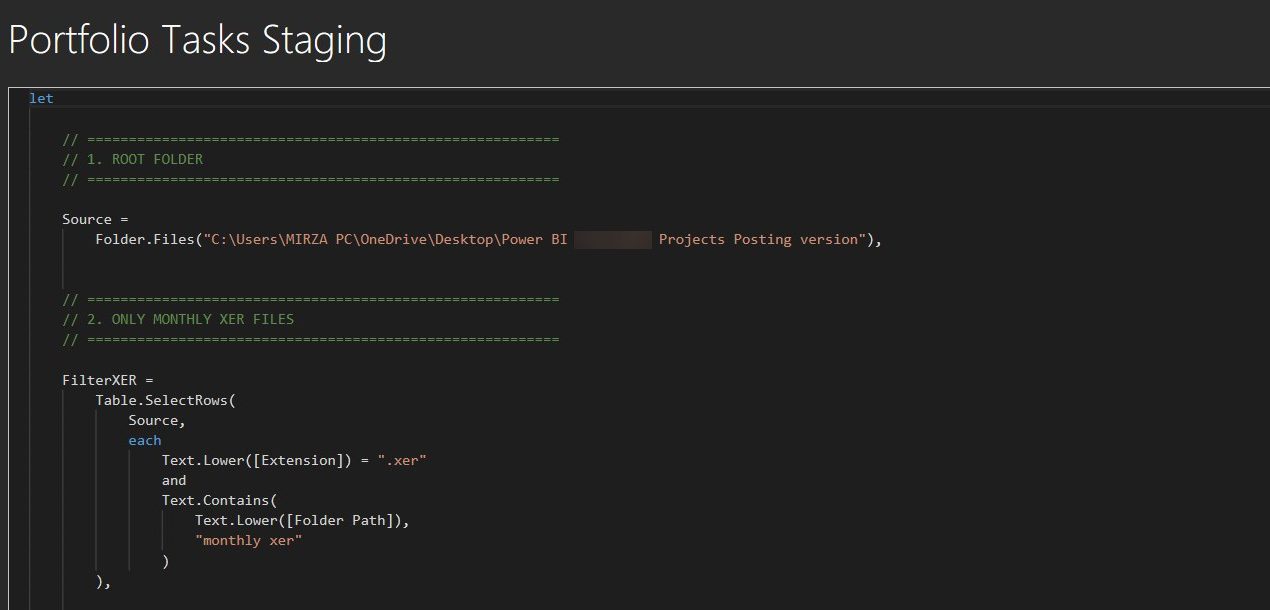Viewport: 1270px width, 610px height.
Task: Click the "// 1. ROOT FOLDER" comment
Action: (132, 159)
